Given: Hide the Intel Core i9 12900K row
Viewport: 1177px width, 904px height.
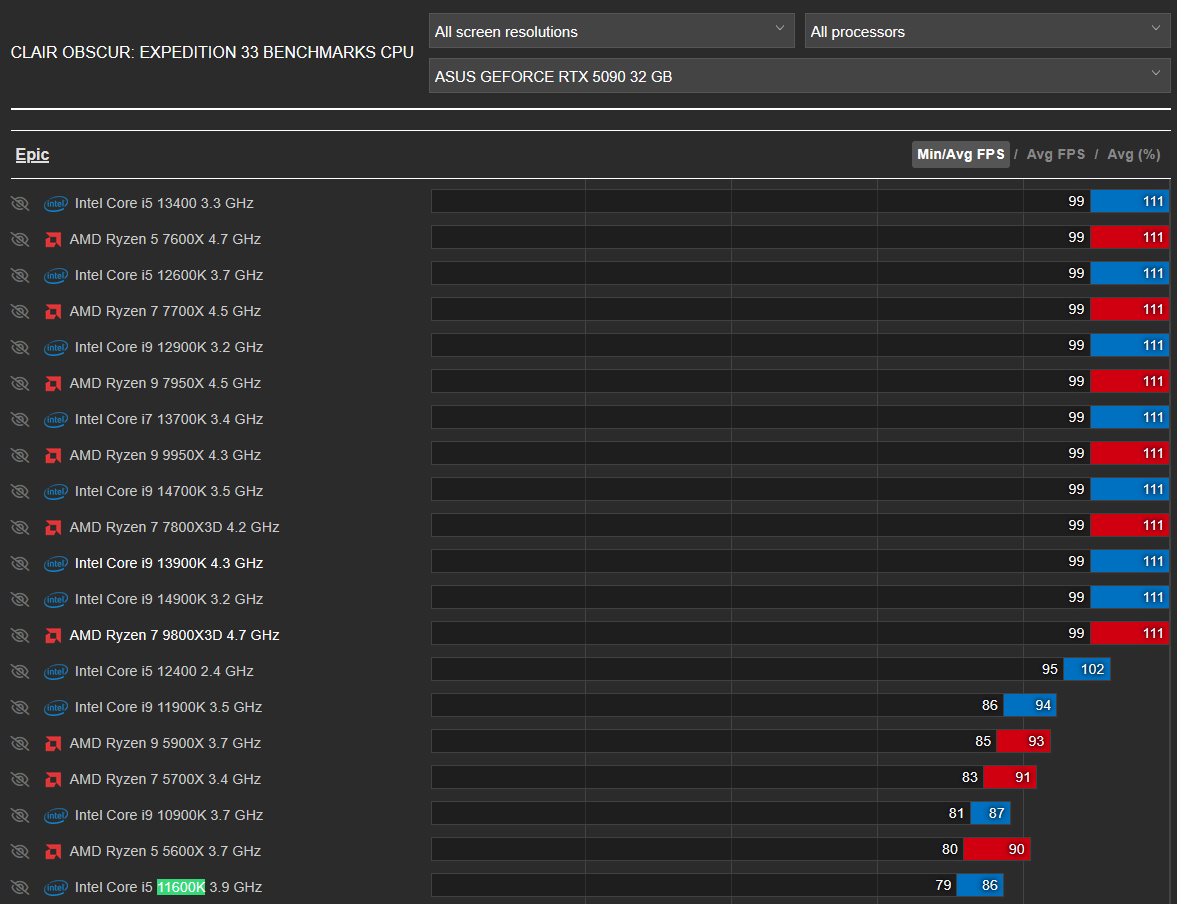Looking at the screenshot, I should tap(20, 348).
